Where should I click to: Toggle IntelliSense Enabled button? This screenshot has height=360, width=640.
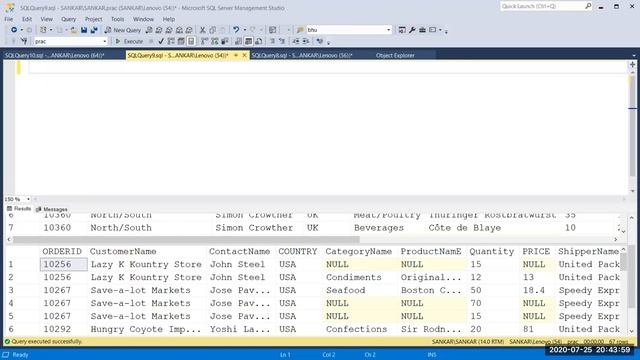[191, 41]
